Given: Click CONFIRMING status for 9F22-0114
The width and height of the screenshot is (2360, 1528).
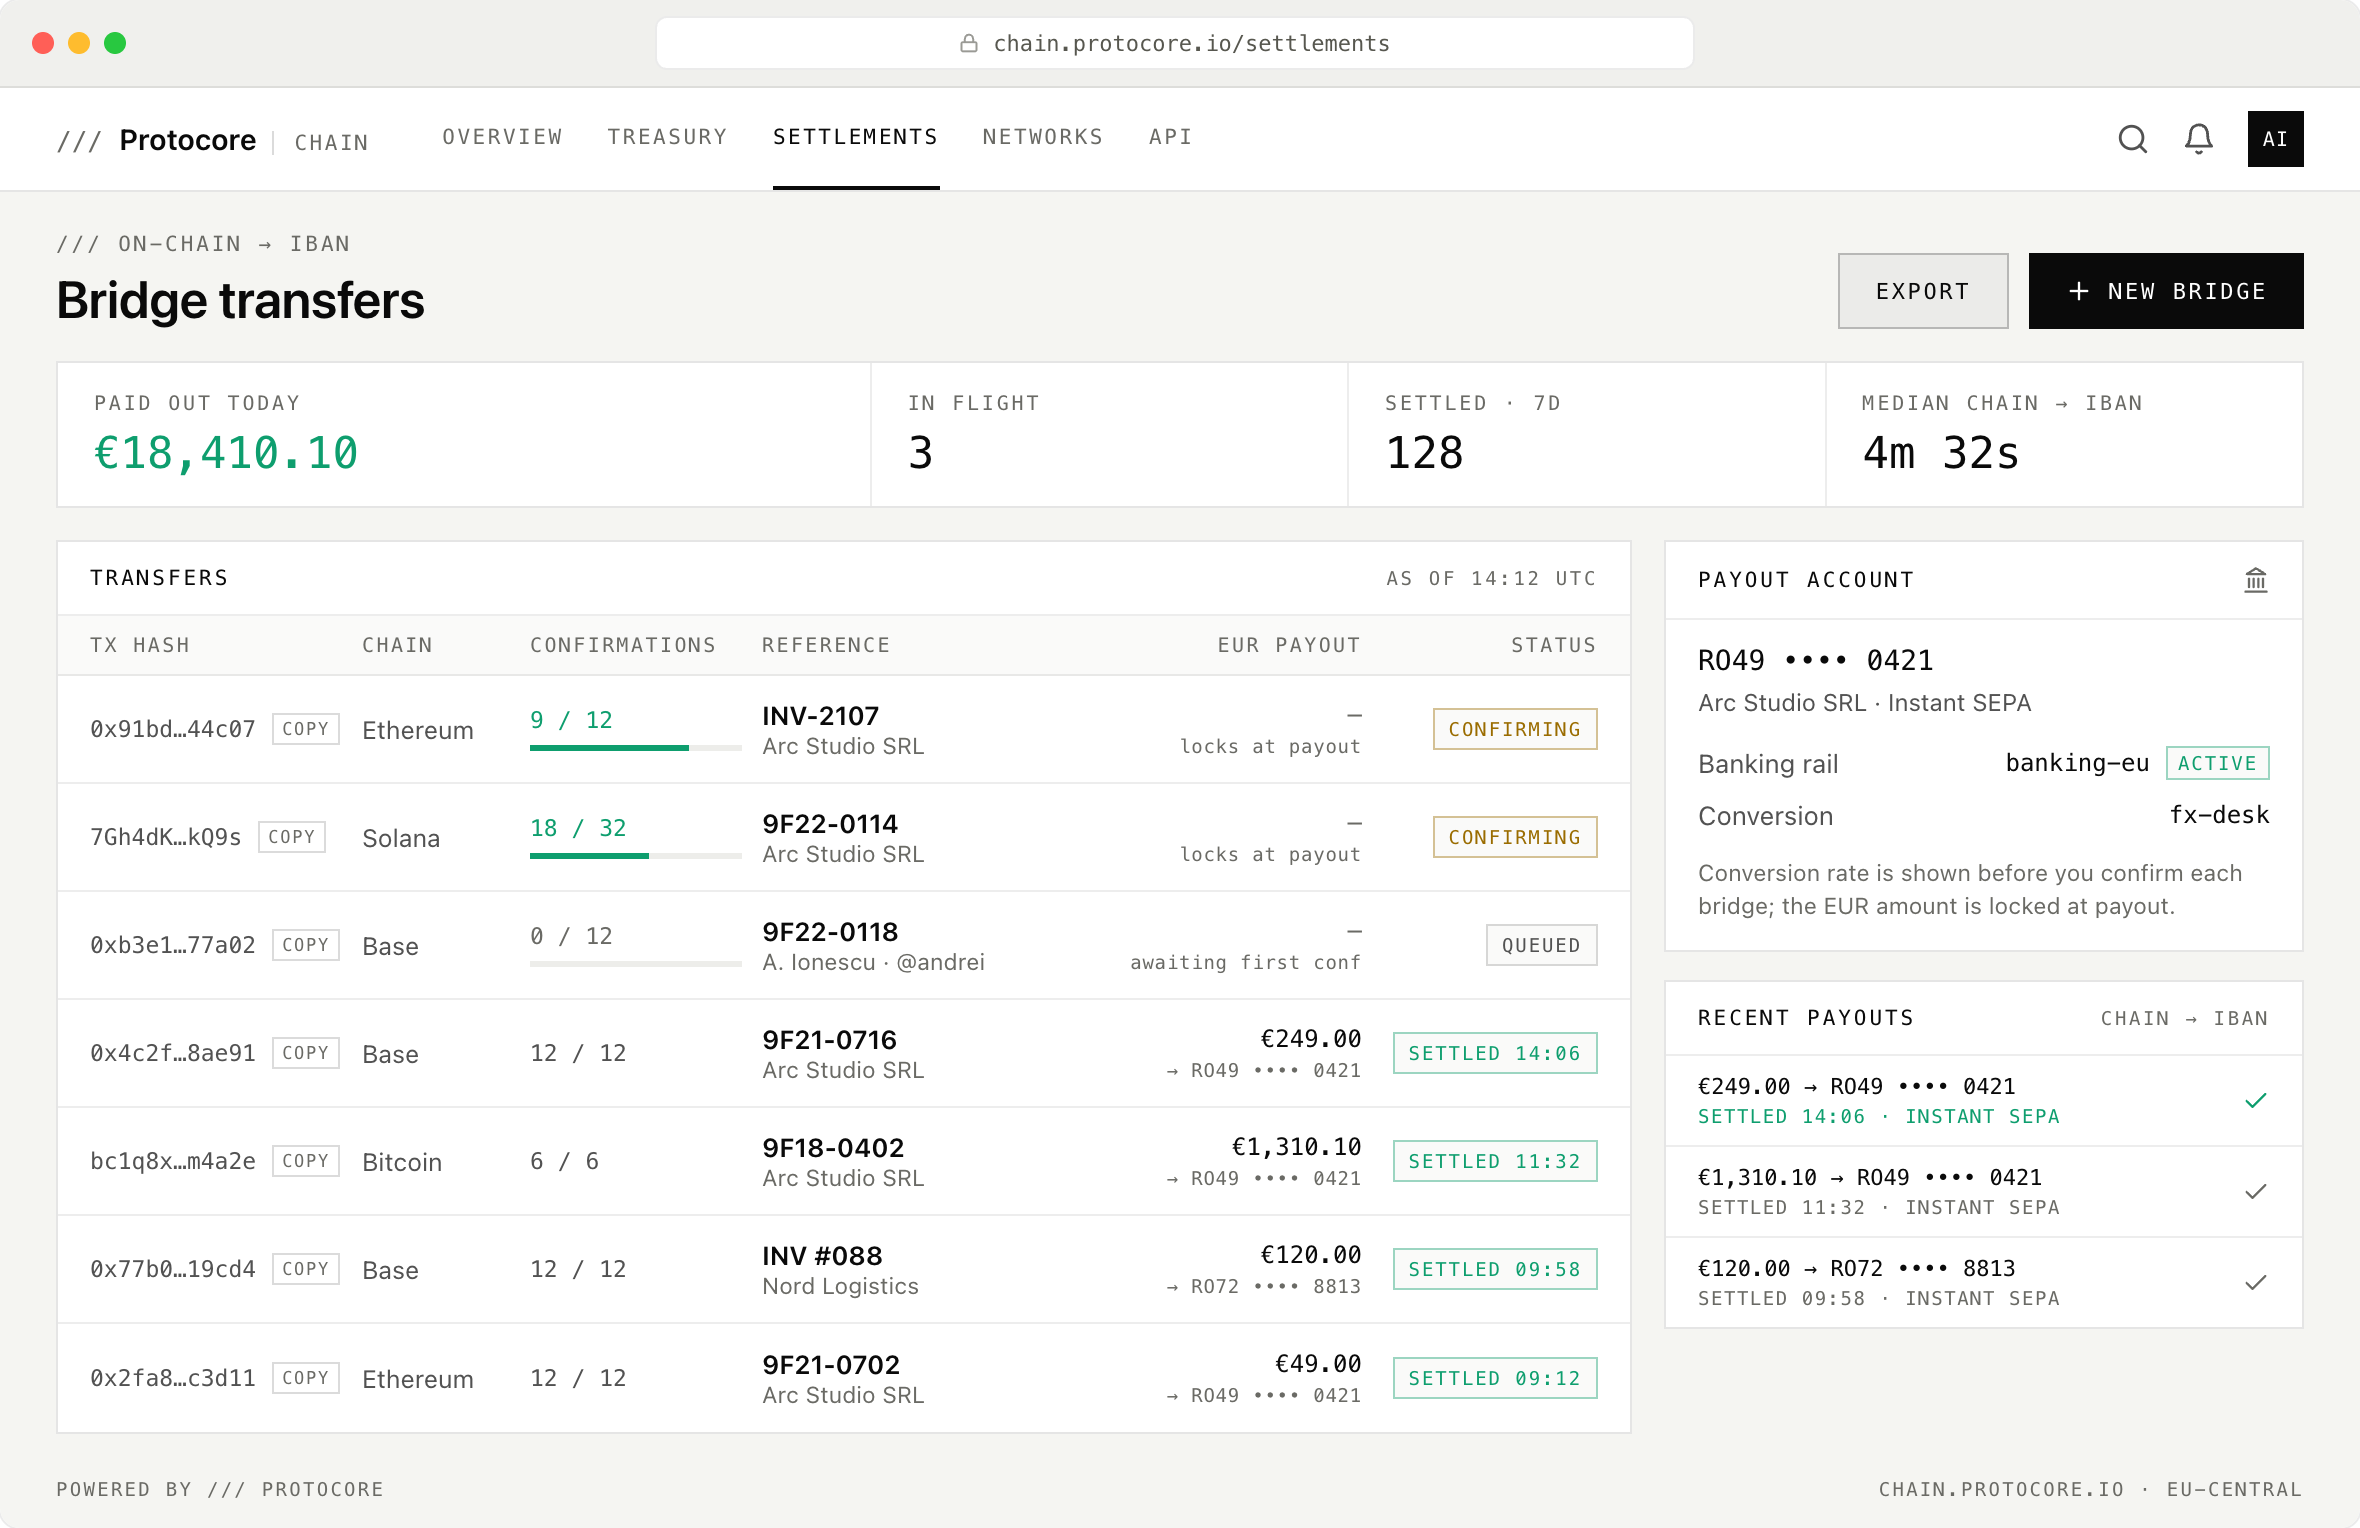Looking at the screenshot, I should [x=1515, y=837].
